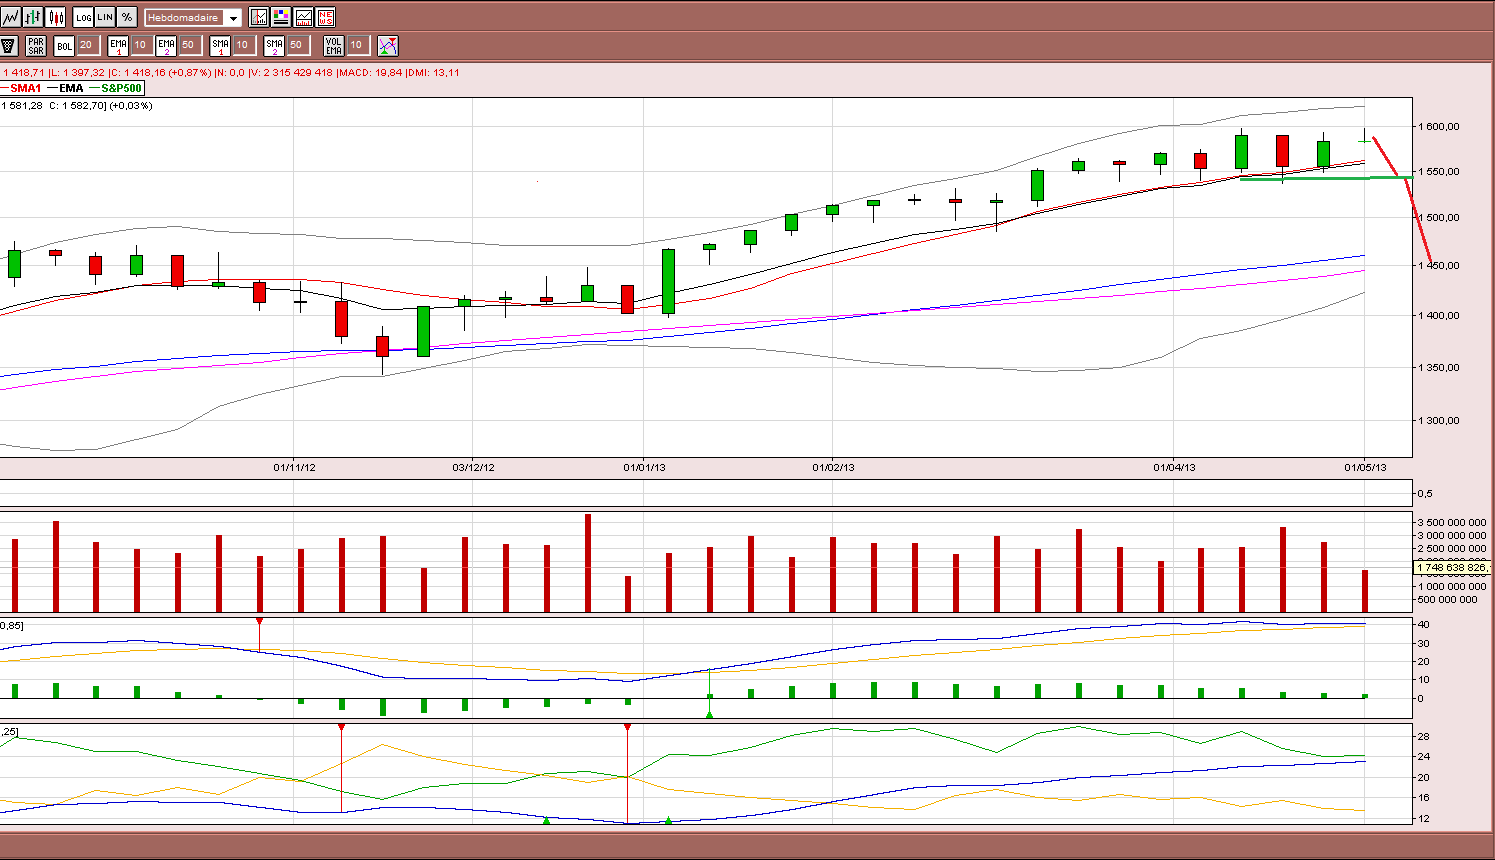1495x860 pixels.
Task: Click the 01/05/13 date axis label
Action: [x=1365, y=467]
